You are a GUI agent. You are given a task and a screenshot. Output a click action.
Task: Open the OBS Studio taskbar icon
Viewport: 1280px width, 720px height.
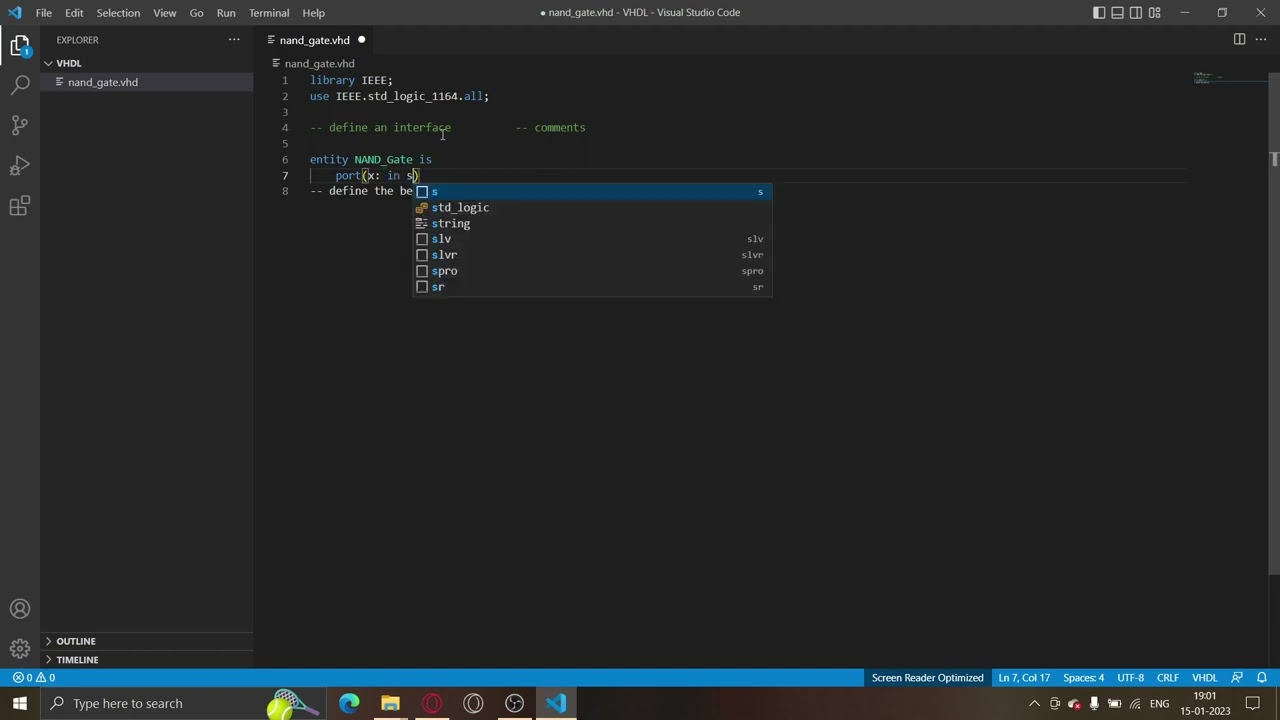point(515,703)
